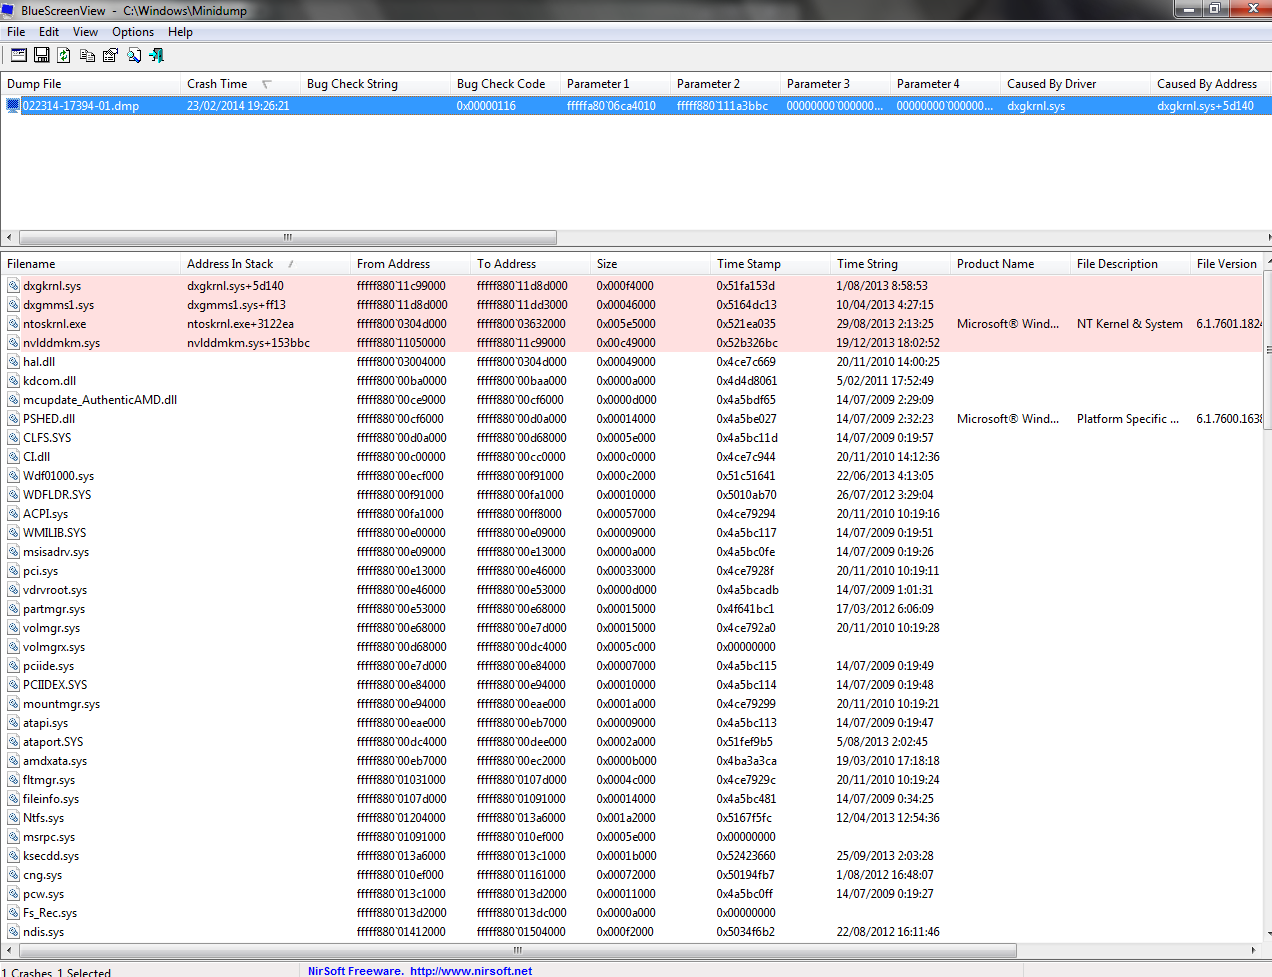Open the View menu
Viewport: 1272px width, 977px height.
[x=85, y=32]
